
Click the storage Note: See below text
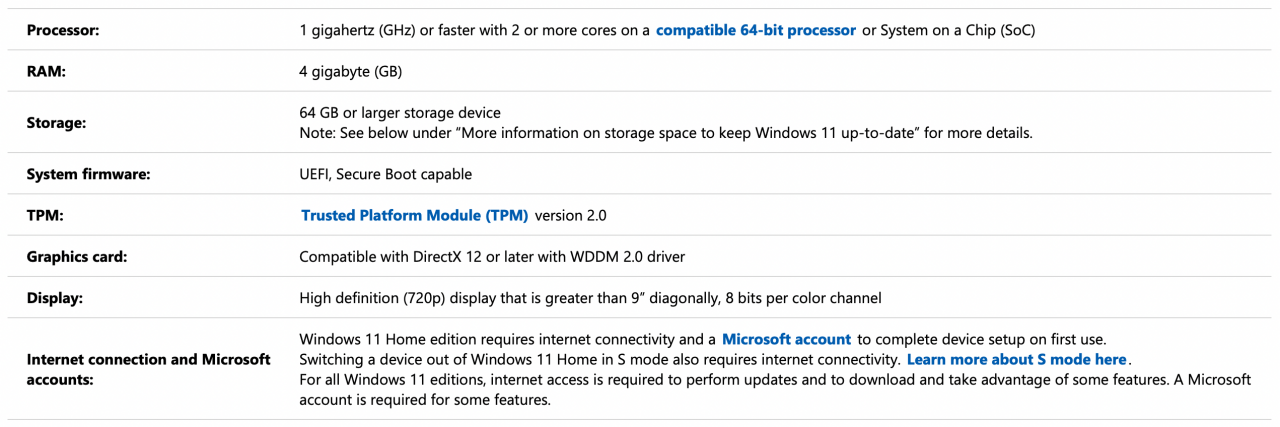click(665, 133)
